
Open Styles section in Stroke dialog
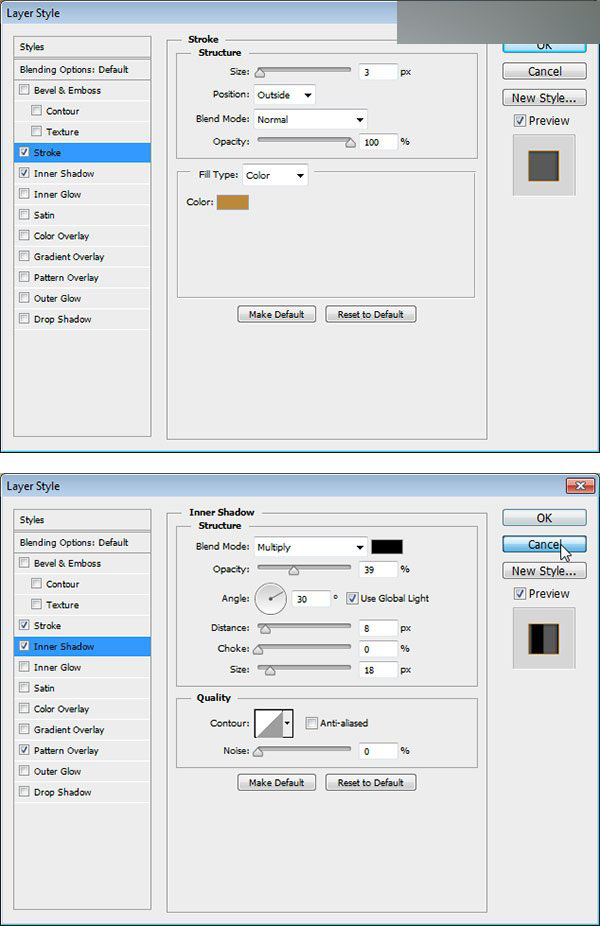pos(82,47)
